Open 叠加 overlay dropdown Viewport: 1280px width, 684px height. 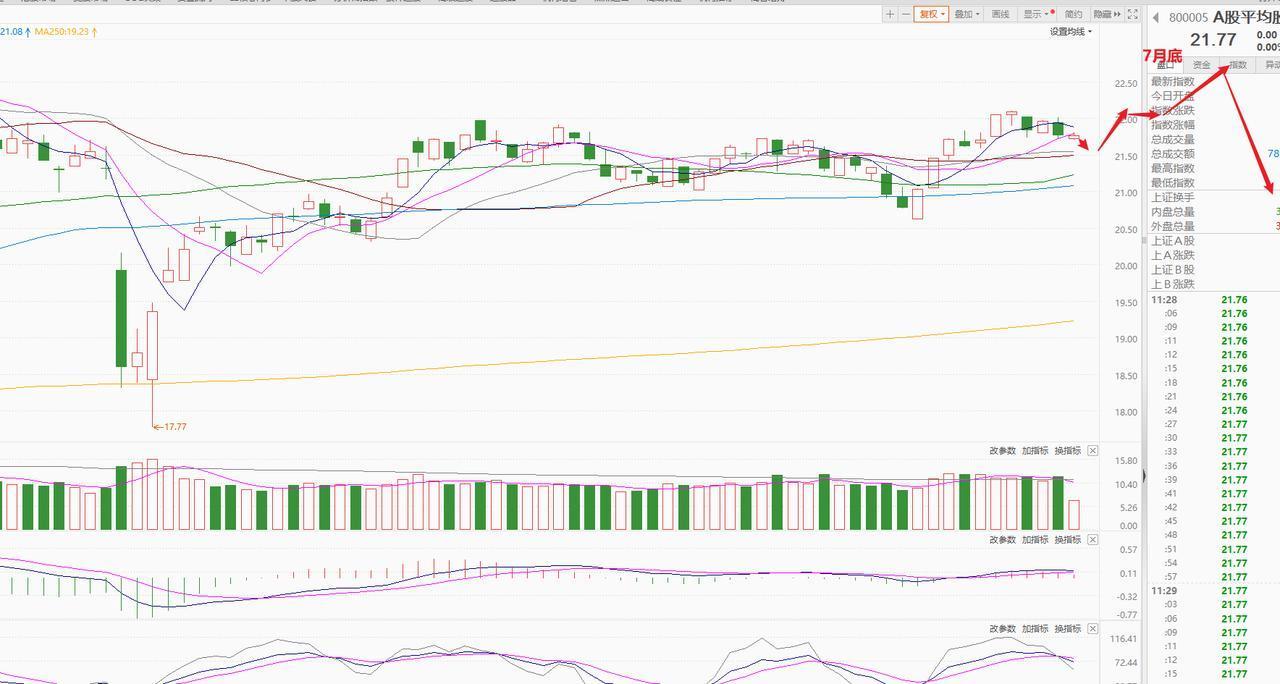pos(966,14)
